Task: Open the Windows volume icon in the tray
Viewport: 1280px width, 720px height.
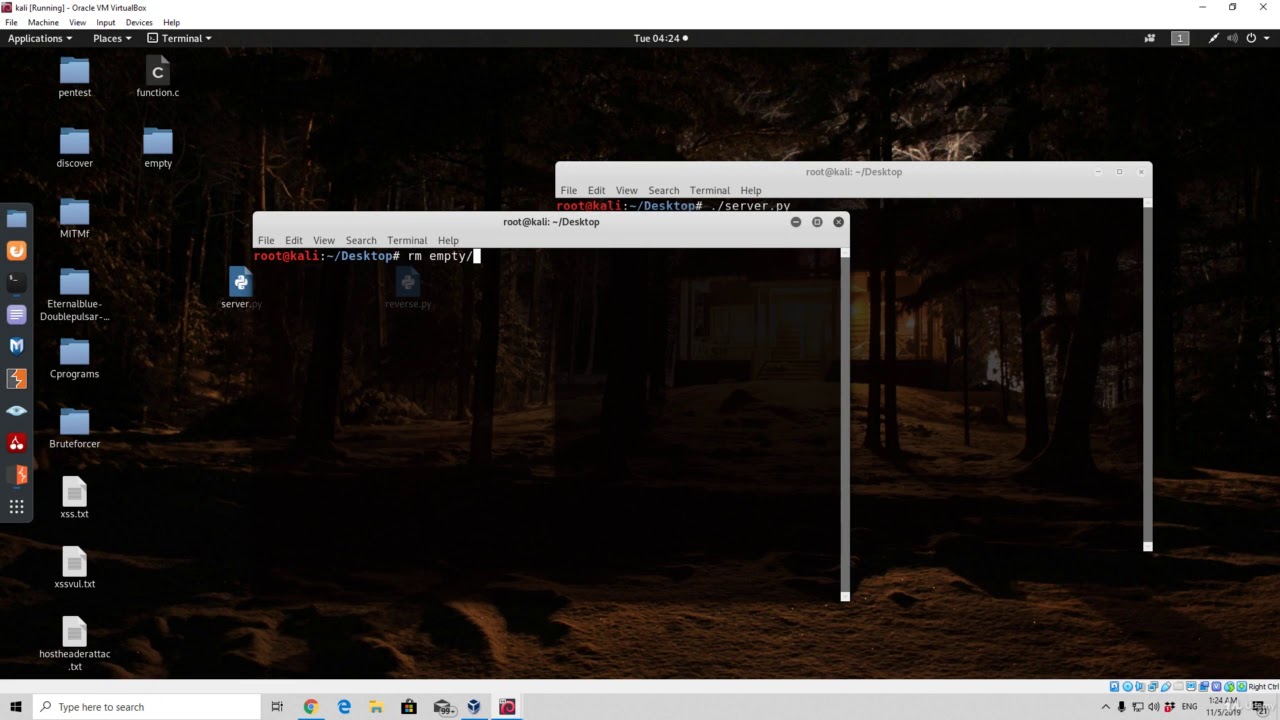Action: (x=1155, y=707)
